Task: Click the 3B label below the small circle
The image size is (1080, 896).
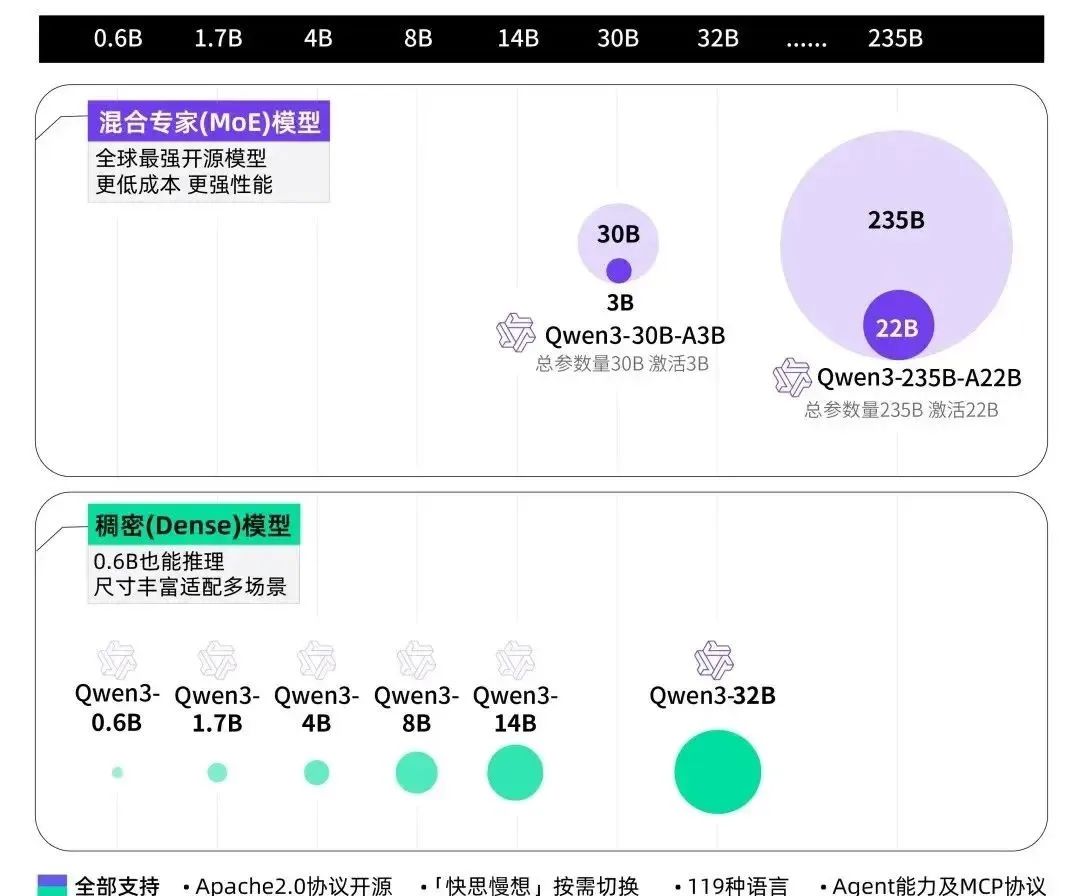Action: click(x=620, y=302)
